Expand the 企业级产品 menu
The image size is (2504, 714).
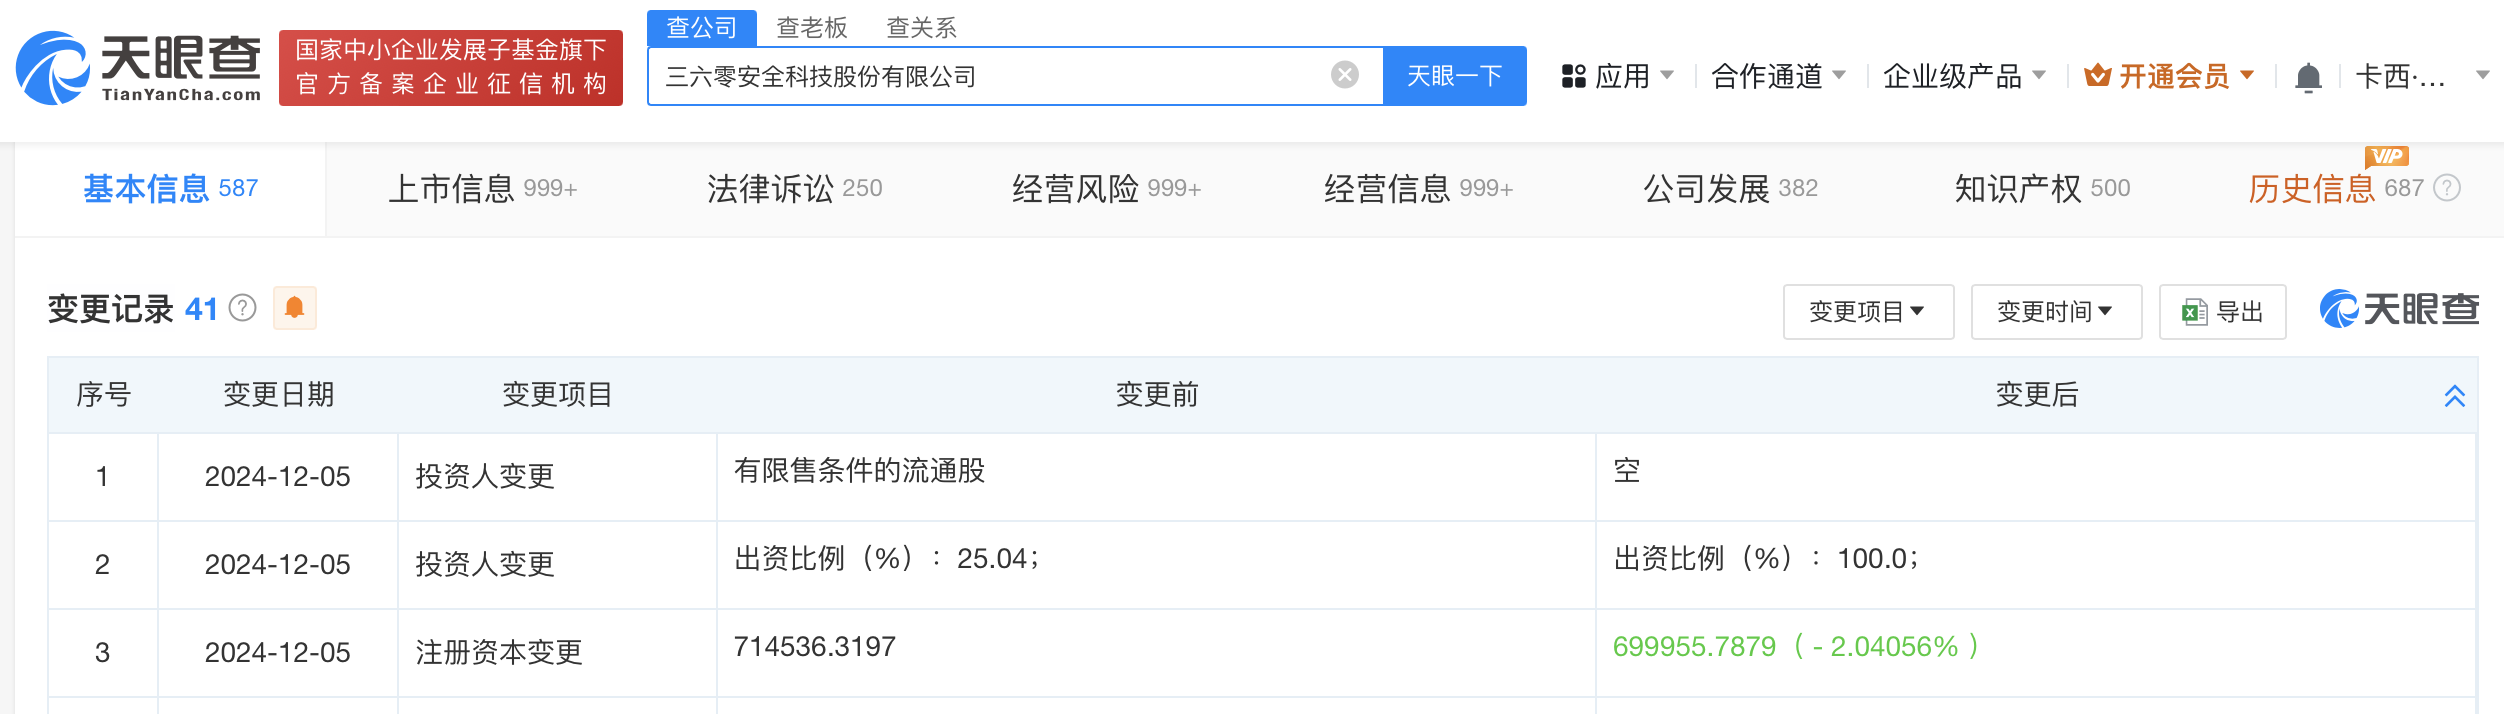1964,76
